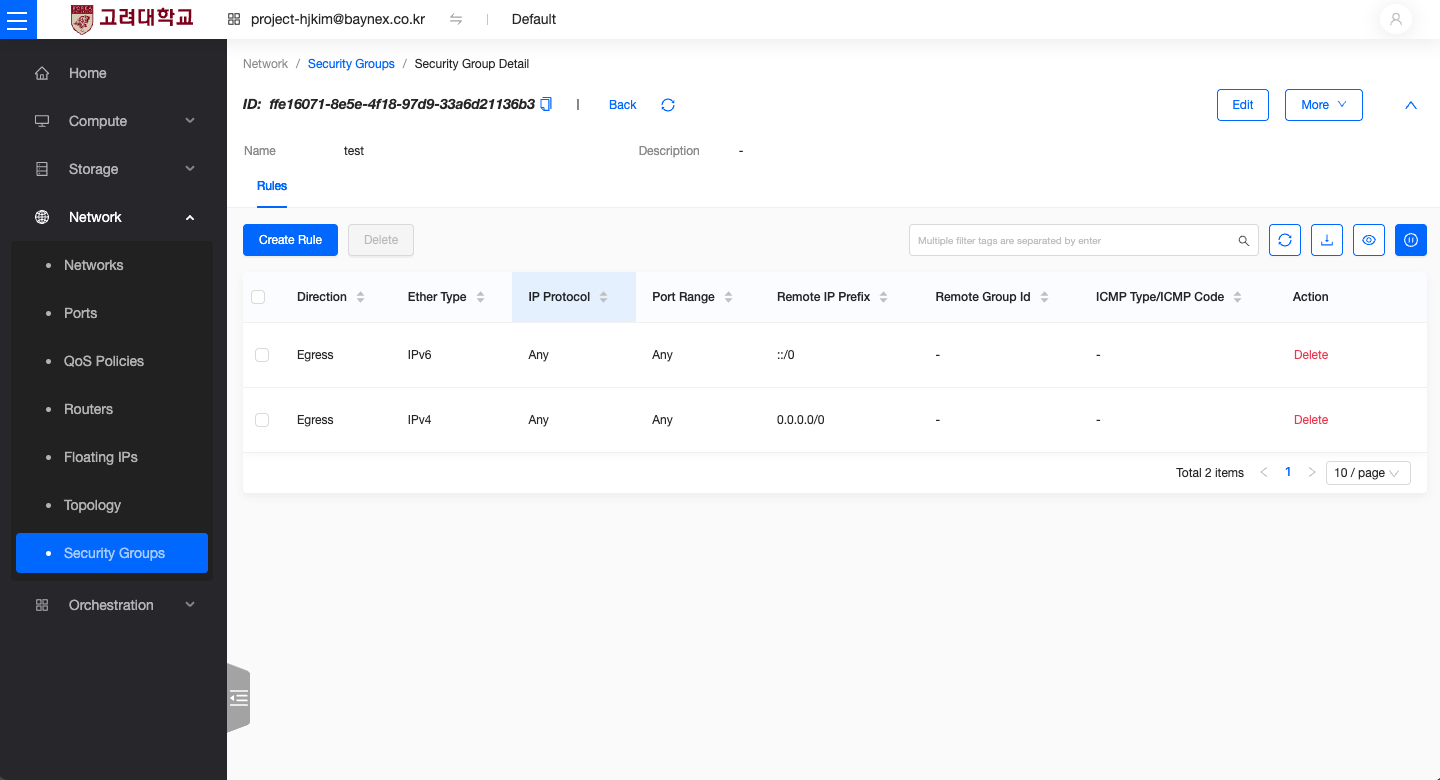Sort by Ether Type column arrows
Viewport: 1440px width, 780px height.
(x=480, y=297)
